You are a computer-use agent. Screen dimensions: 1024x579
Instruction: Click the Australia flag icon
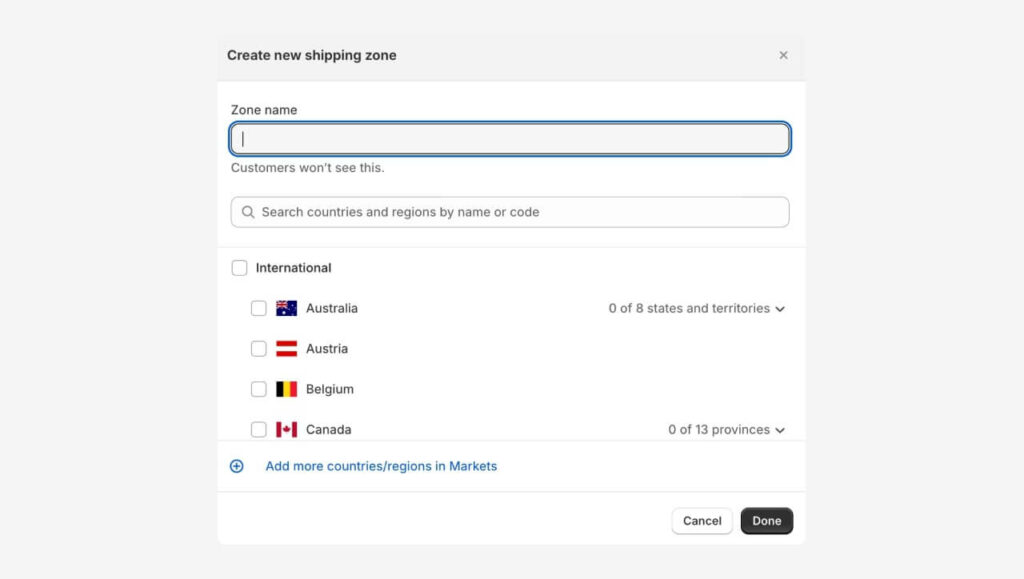(x=284, y=308)
